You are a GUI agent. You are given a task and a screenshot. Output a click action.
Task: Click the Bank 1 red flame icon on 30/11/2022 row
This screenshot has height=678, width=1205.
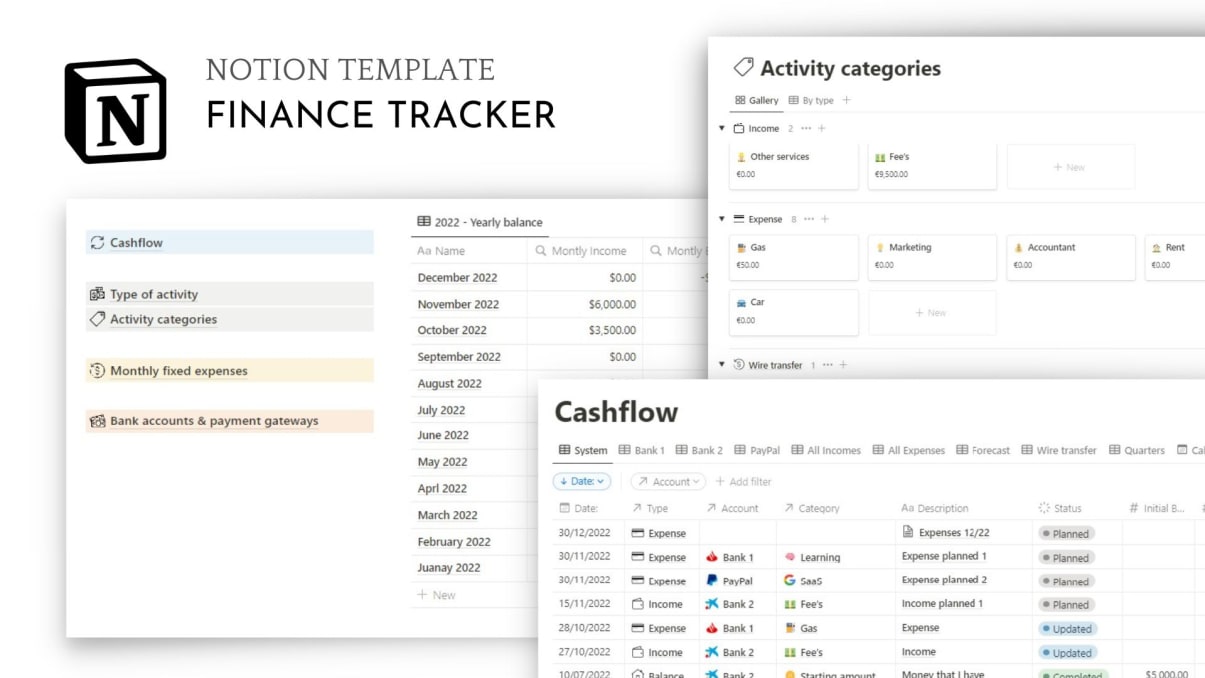click(712, 557)
